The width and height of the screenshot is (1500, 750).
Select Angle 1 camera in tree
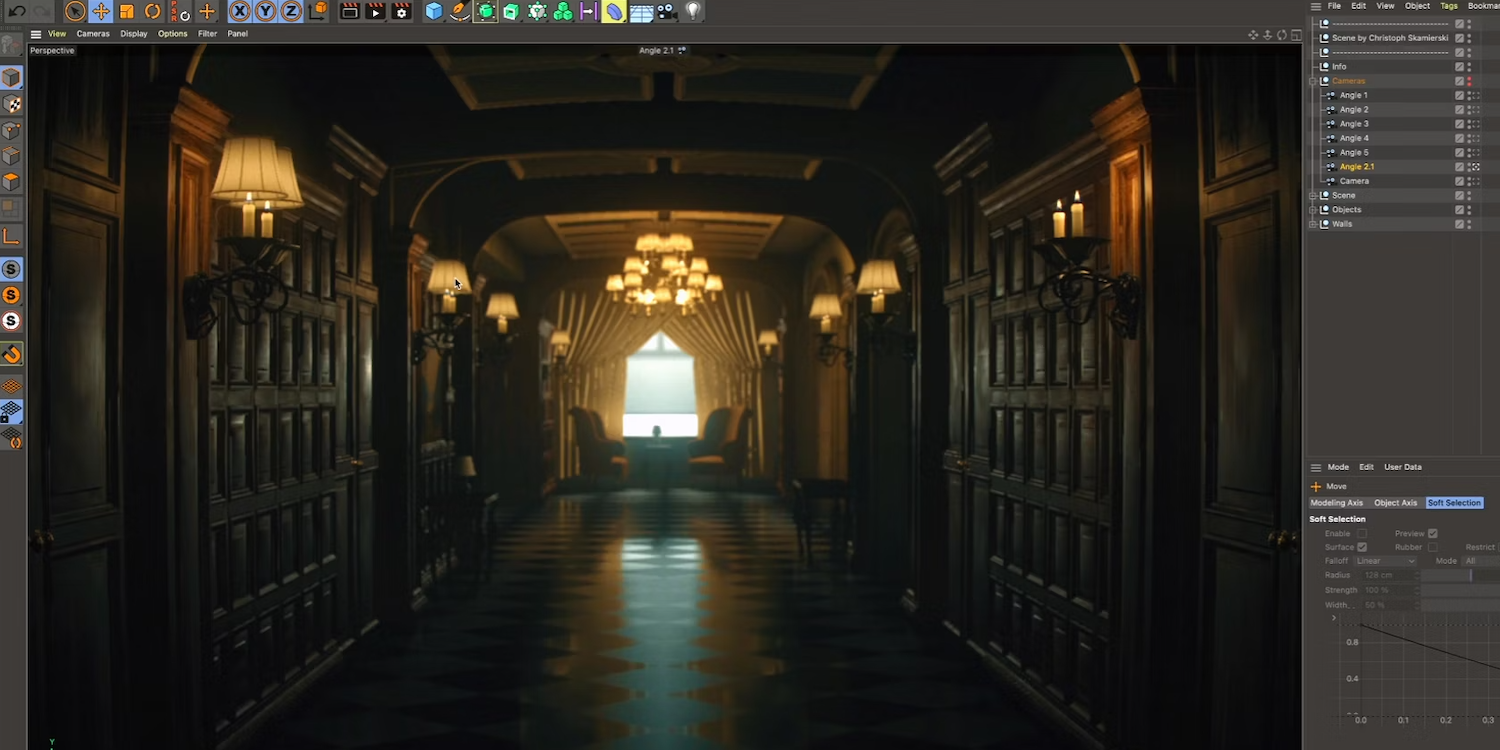point(1354,95)
